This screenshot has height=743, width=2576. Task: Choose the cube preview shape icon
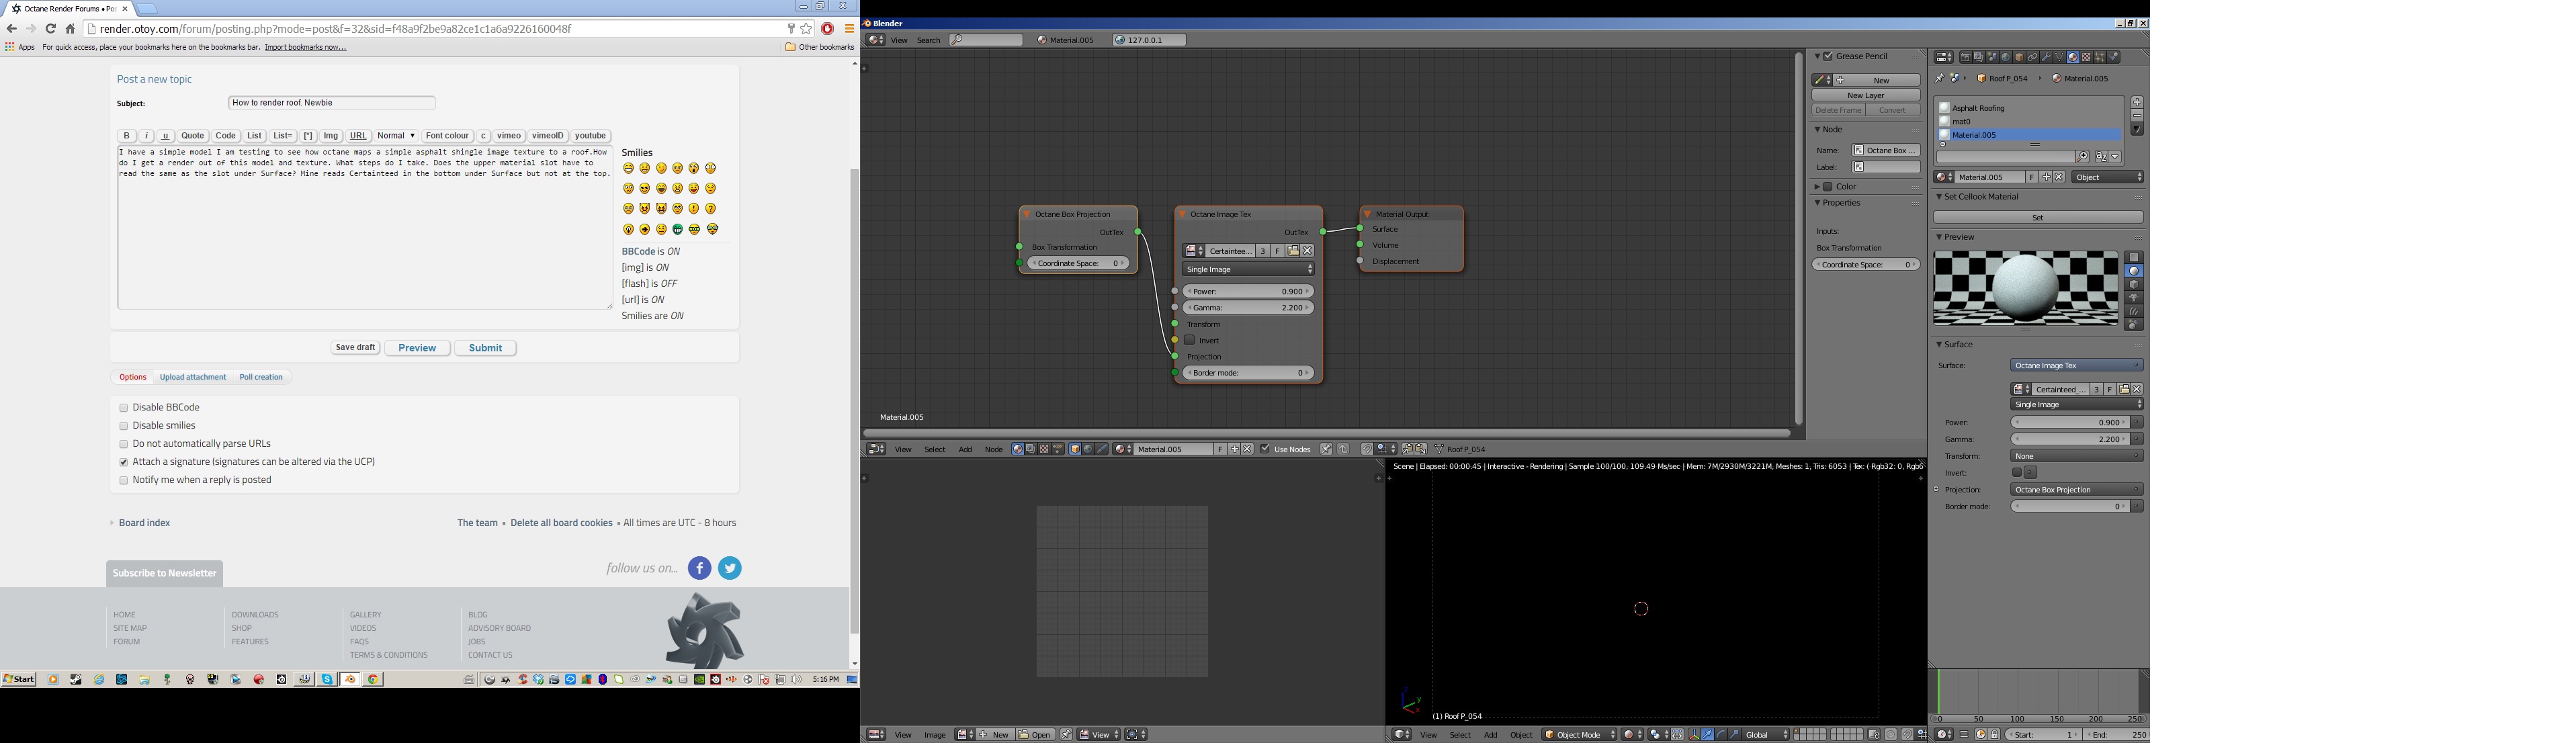pos(2134,285)
